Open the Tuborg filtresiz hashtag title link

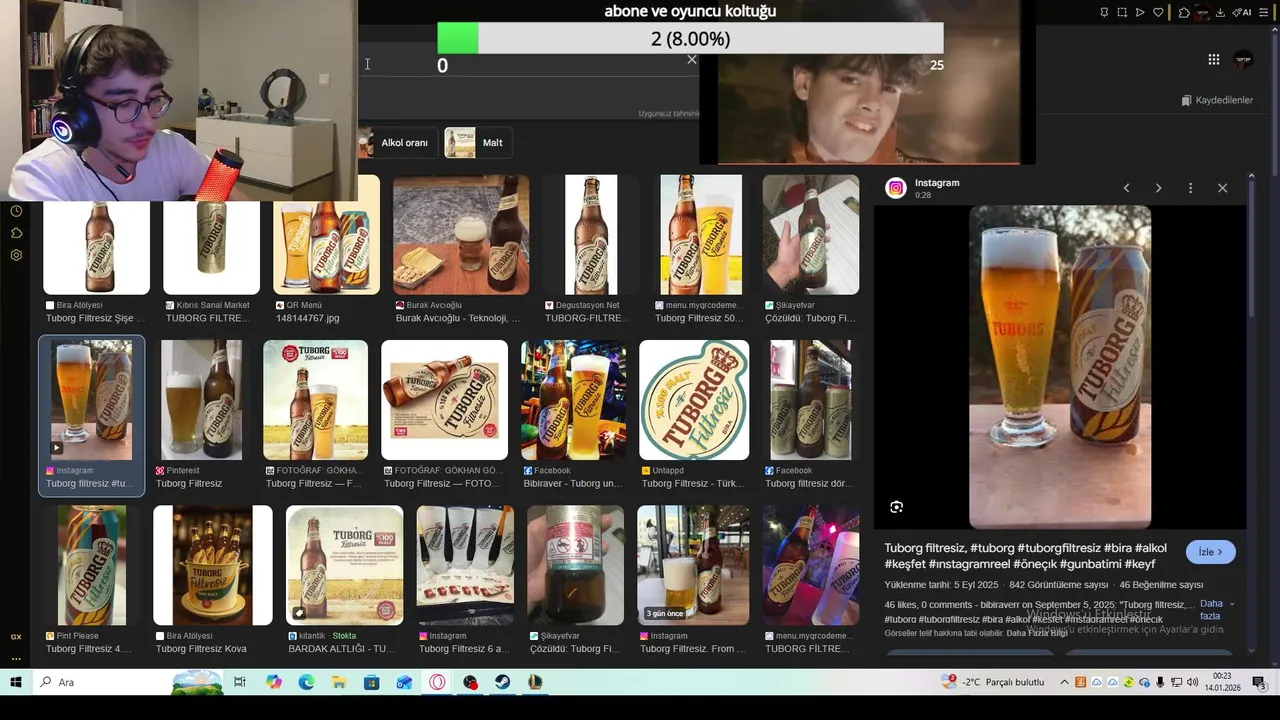(x=1025, y=556)
